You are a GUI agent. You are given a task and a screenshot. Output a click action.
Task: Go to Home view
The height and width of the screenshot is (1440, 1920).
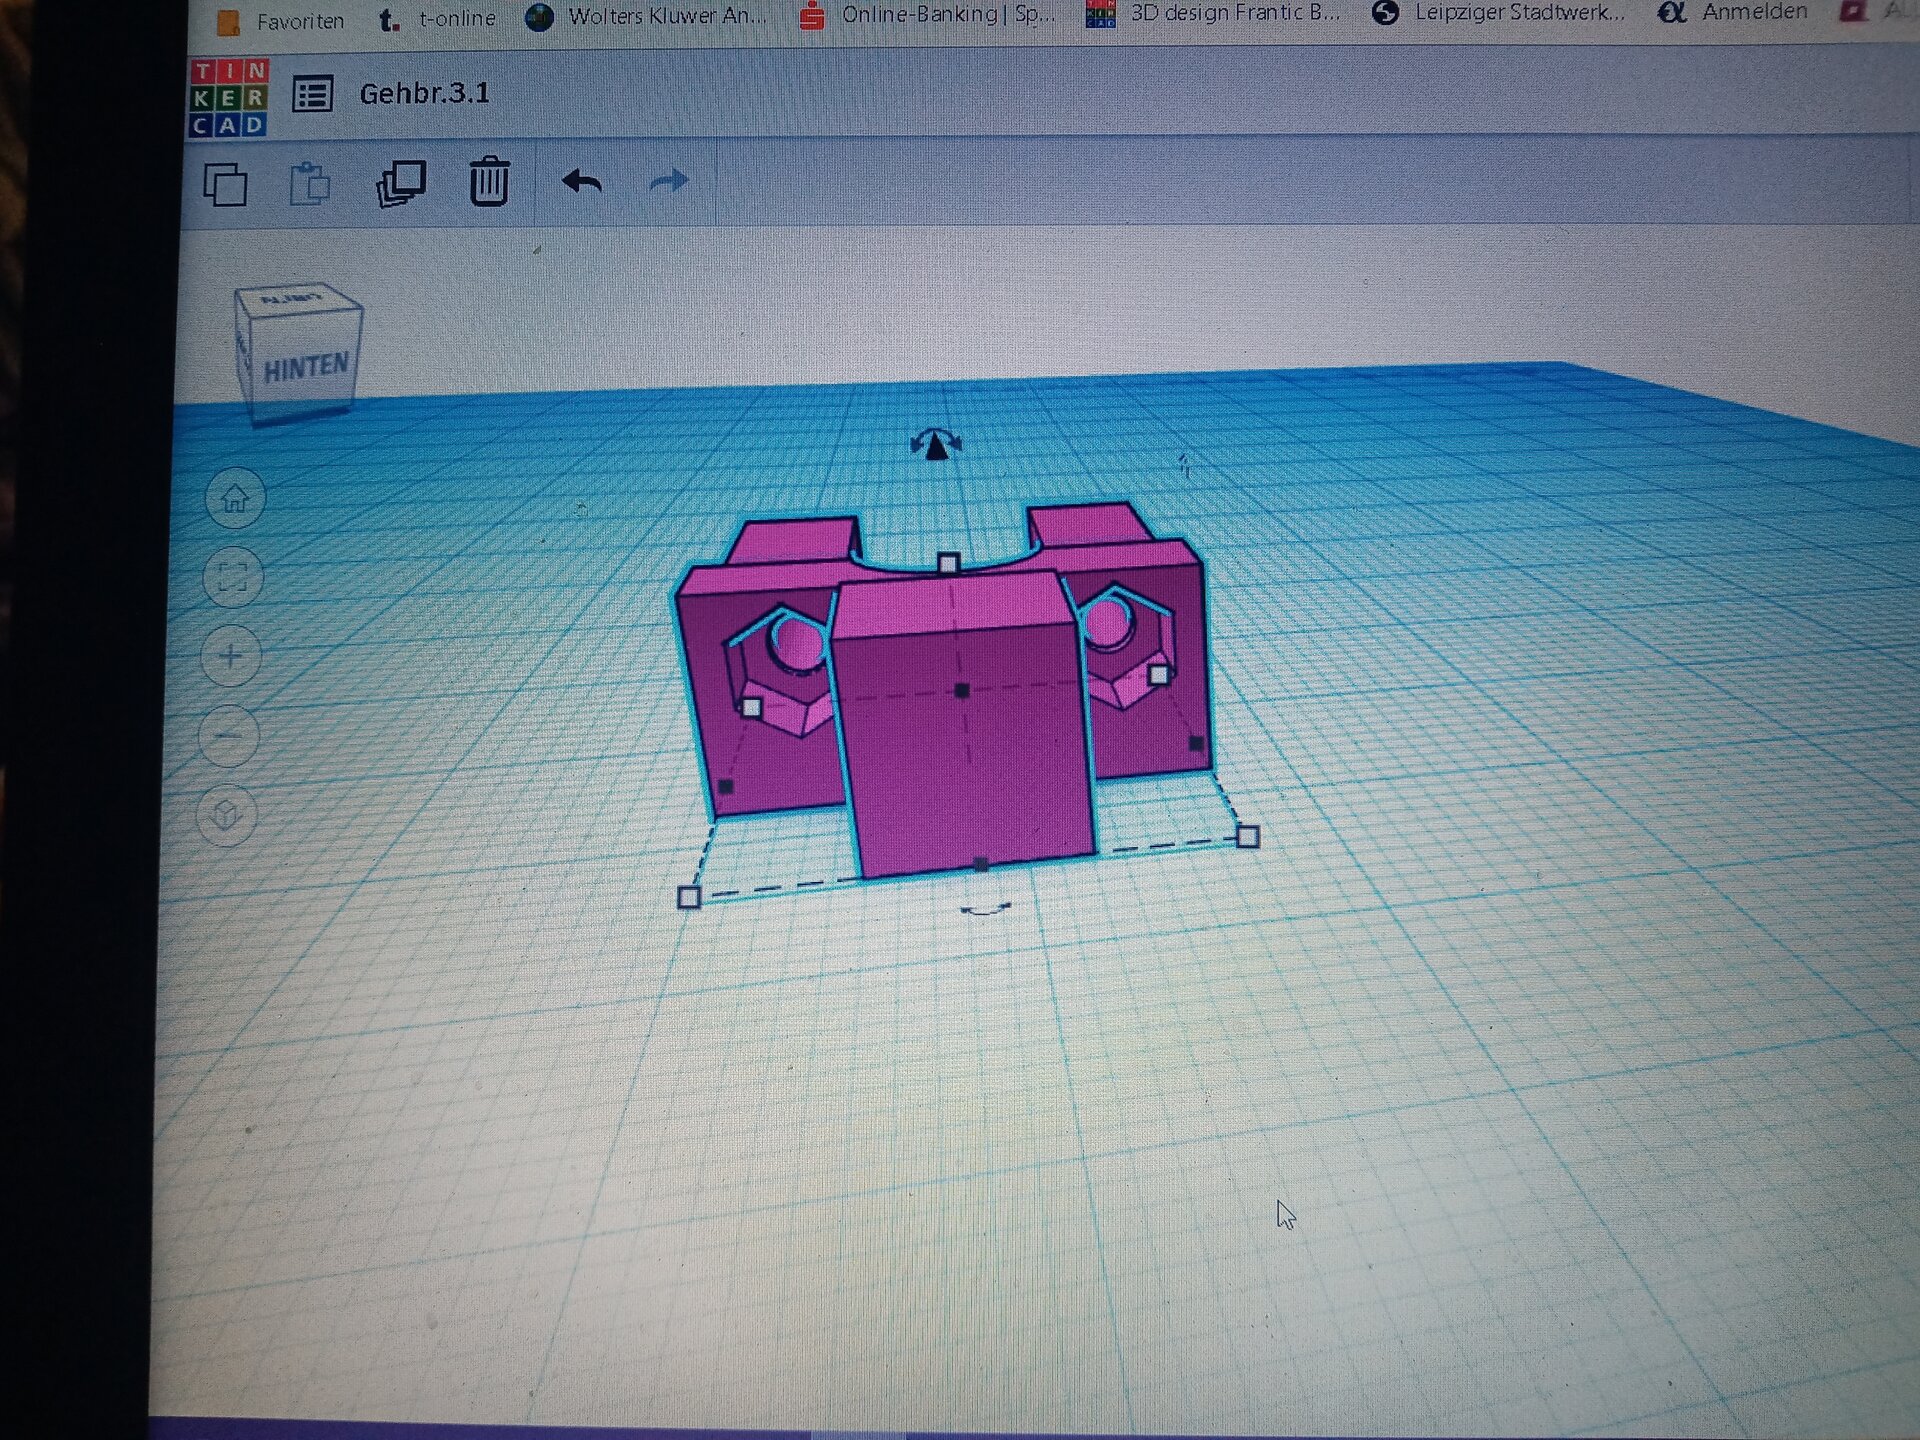[235, 498]
